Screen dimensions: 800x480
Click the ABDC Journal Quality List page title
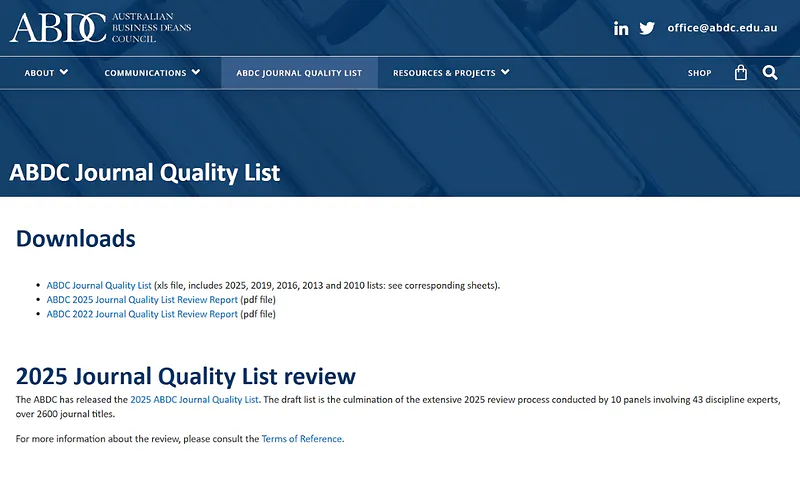tap(145, 173)
